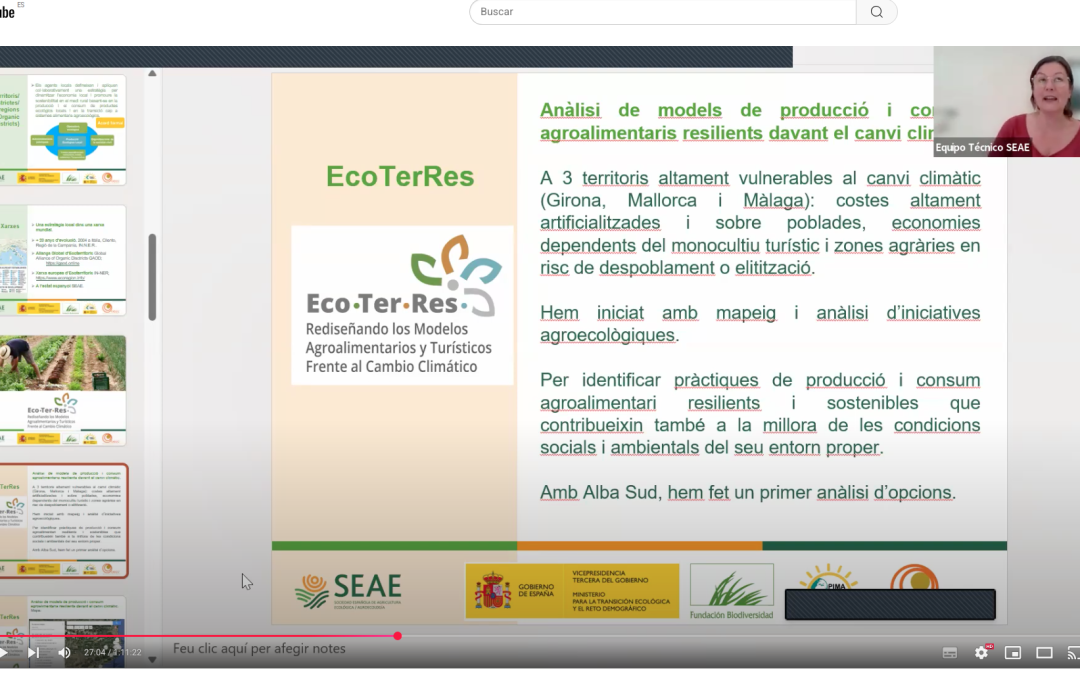This screenshot has height=675, width=1080.
Task: Click the 'A 3 territoris altament vulnerables' paragraph
Action: click(760, 222)
